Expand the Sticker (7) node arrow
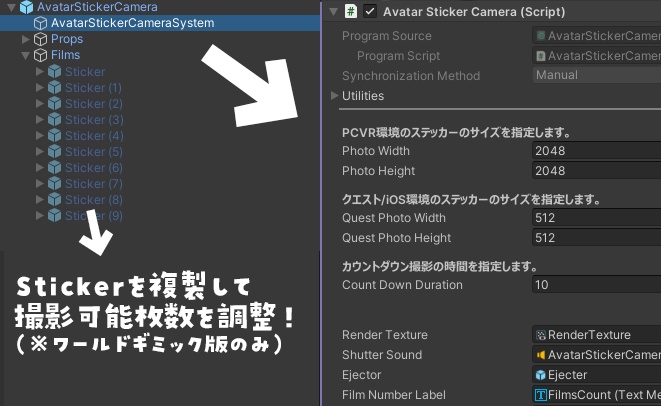This screenshot has height=406, width=661. point(40,183)
